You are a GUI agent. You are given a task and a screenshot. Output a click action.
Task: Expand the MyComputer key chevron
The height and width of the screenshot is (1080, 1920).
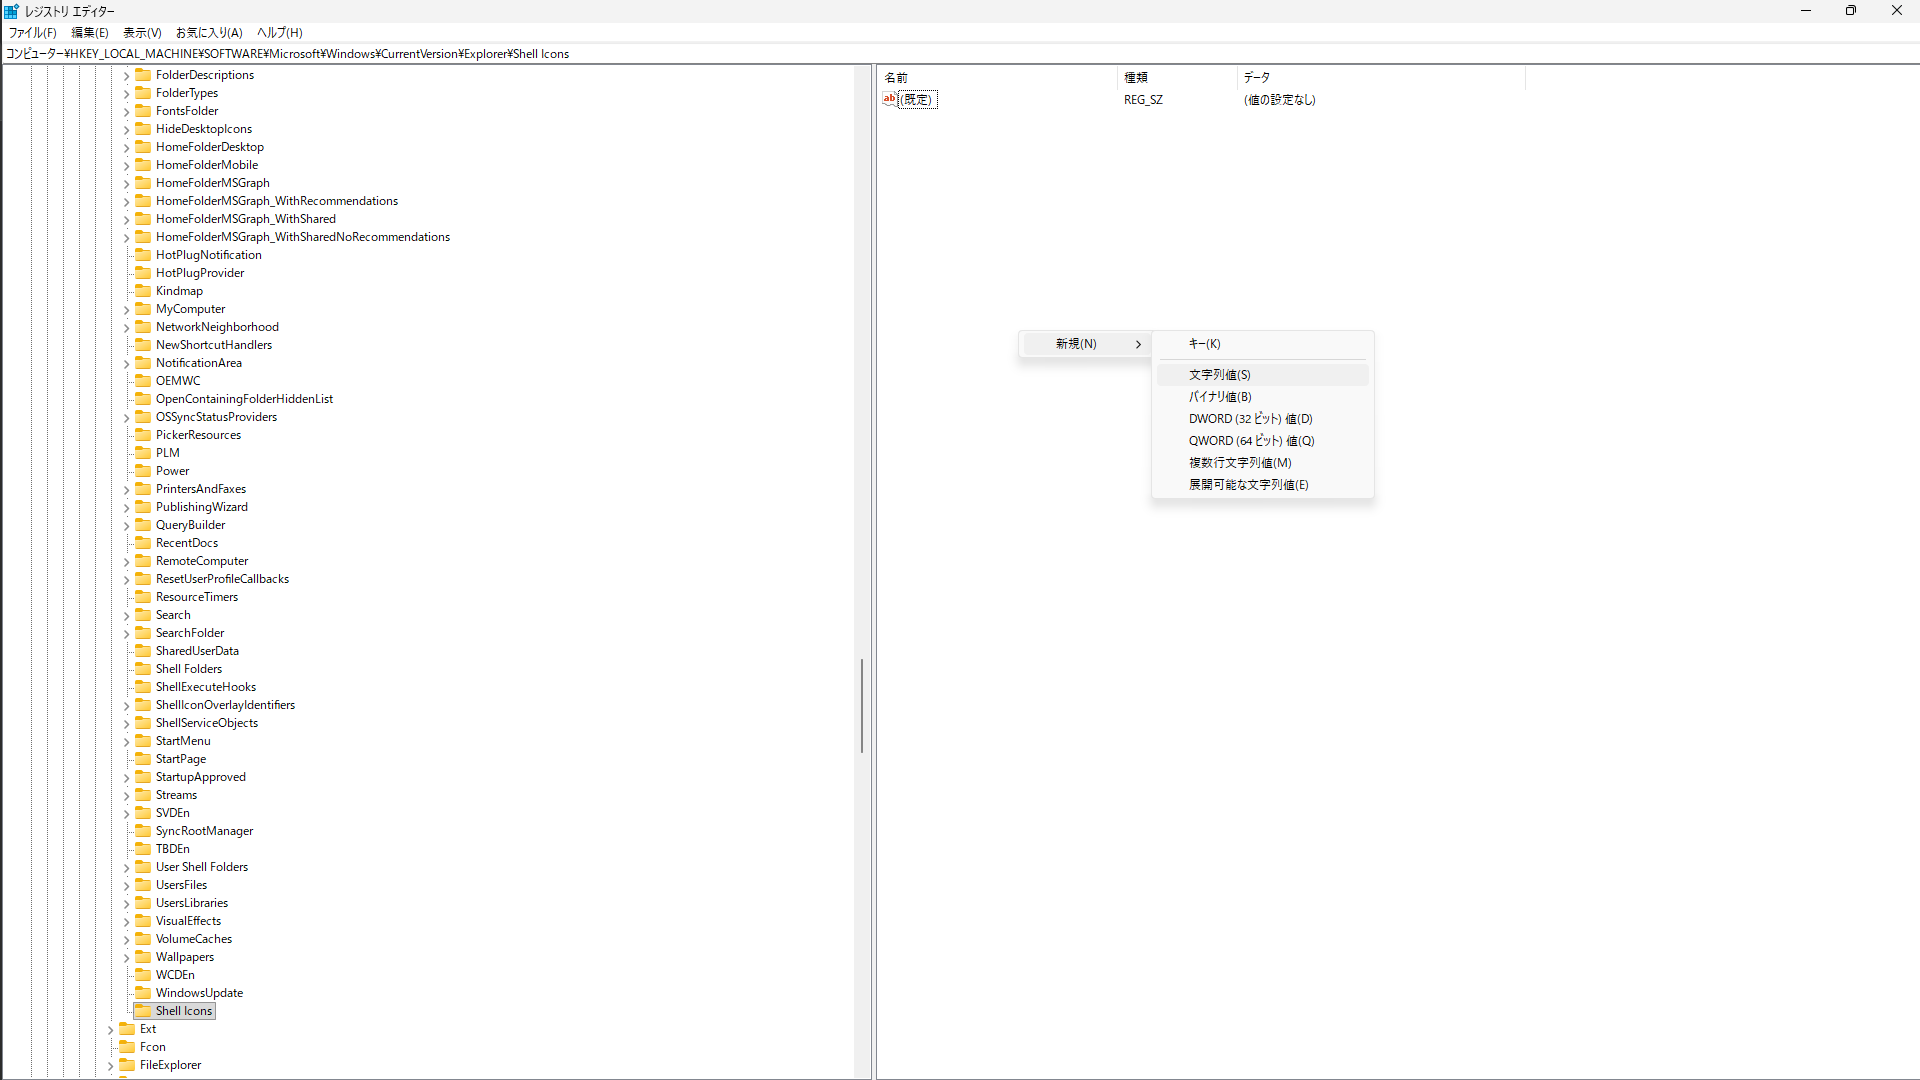127,310
